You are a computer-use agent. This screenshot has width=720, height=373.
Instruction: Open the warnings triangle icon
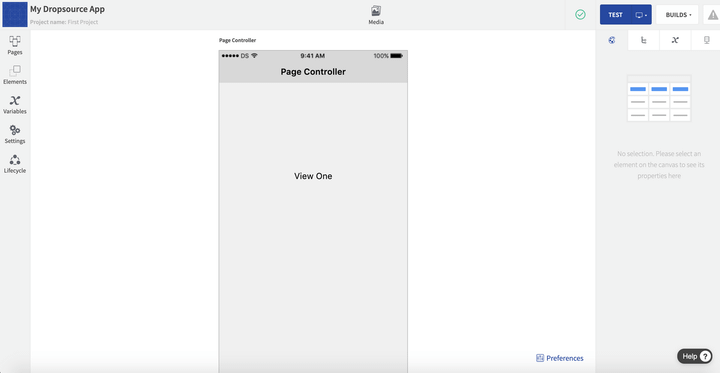coord(713,15)
